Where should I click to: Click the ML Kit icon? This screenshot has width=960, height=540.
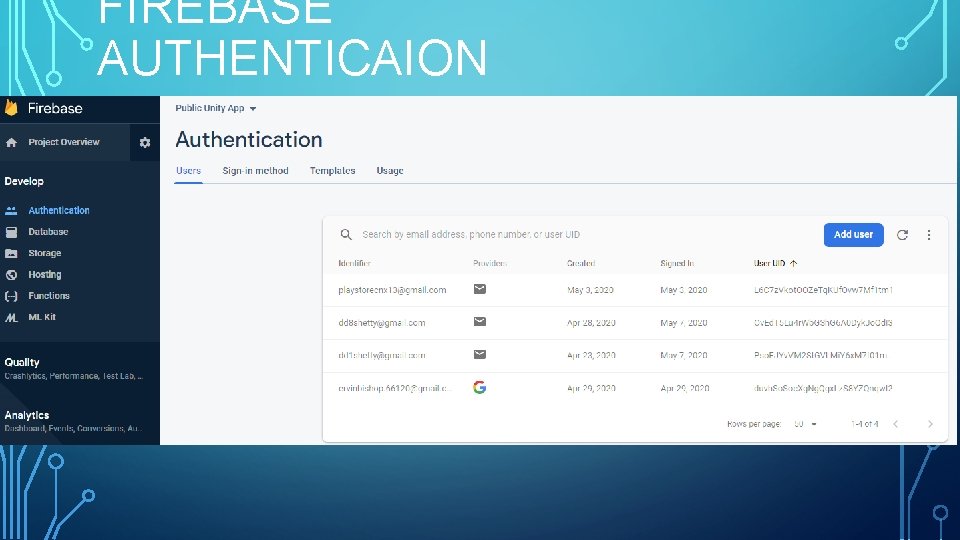(11, 317)
